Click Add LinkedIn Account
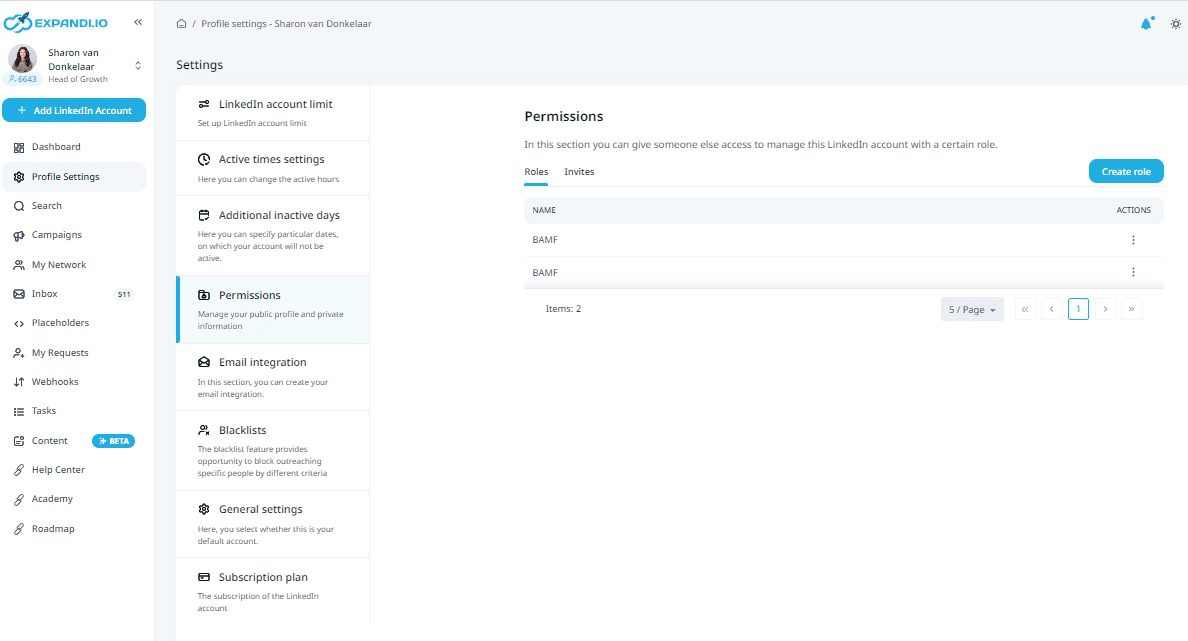1188x641 pixels. pyautogui.click(x=74, y=110)
